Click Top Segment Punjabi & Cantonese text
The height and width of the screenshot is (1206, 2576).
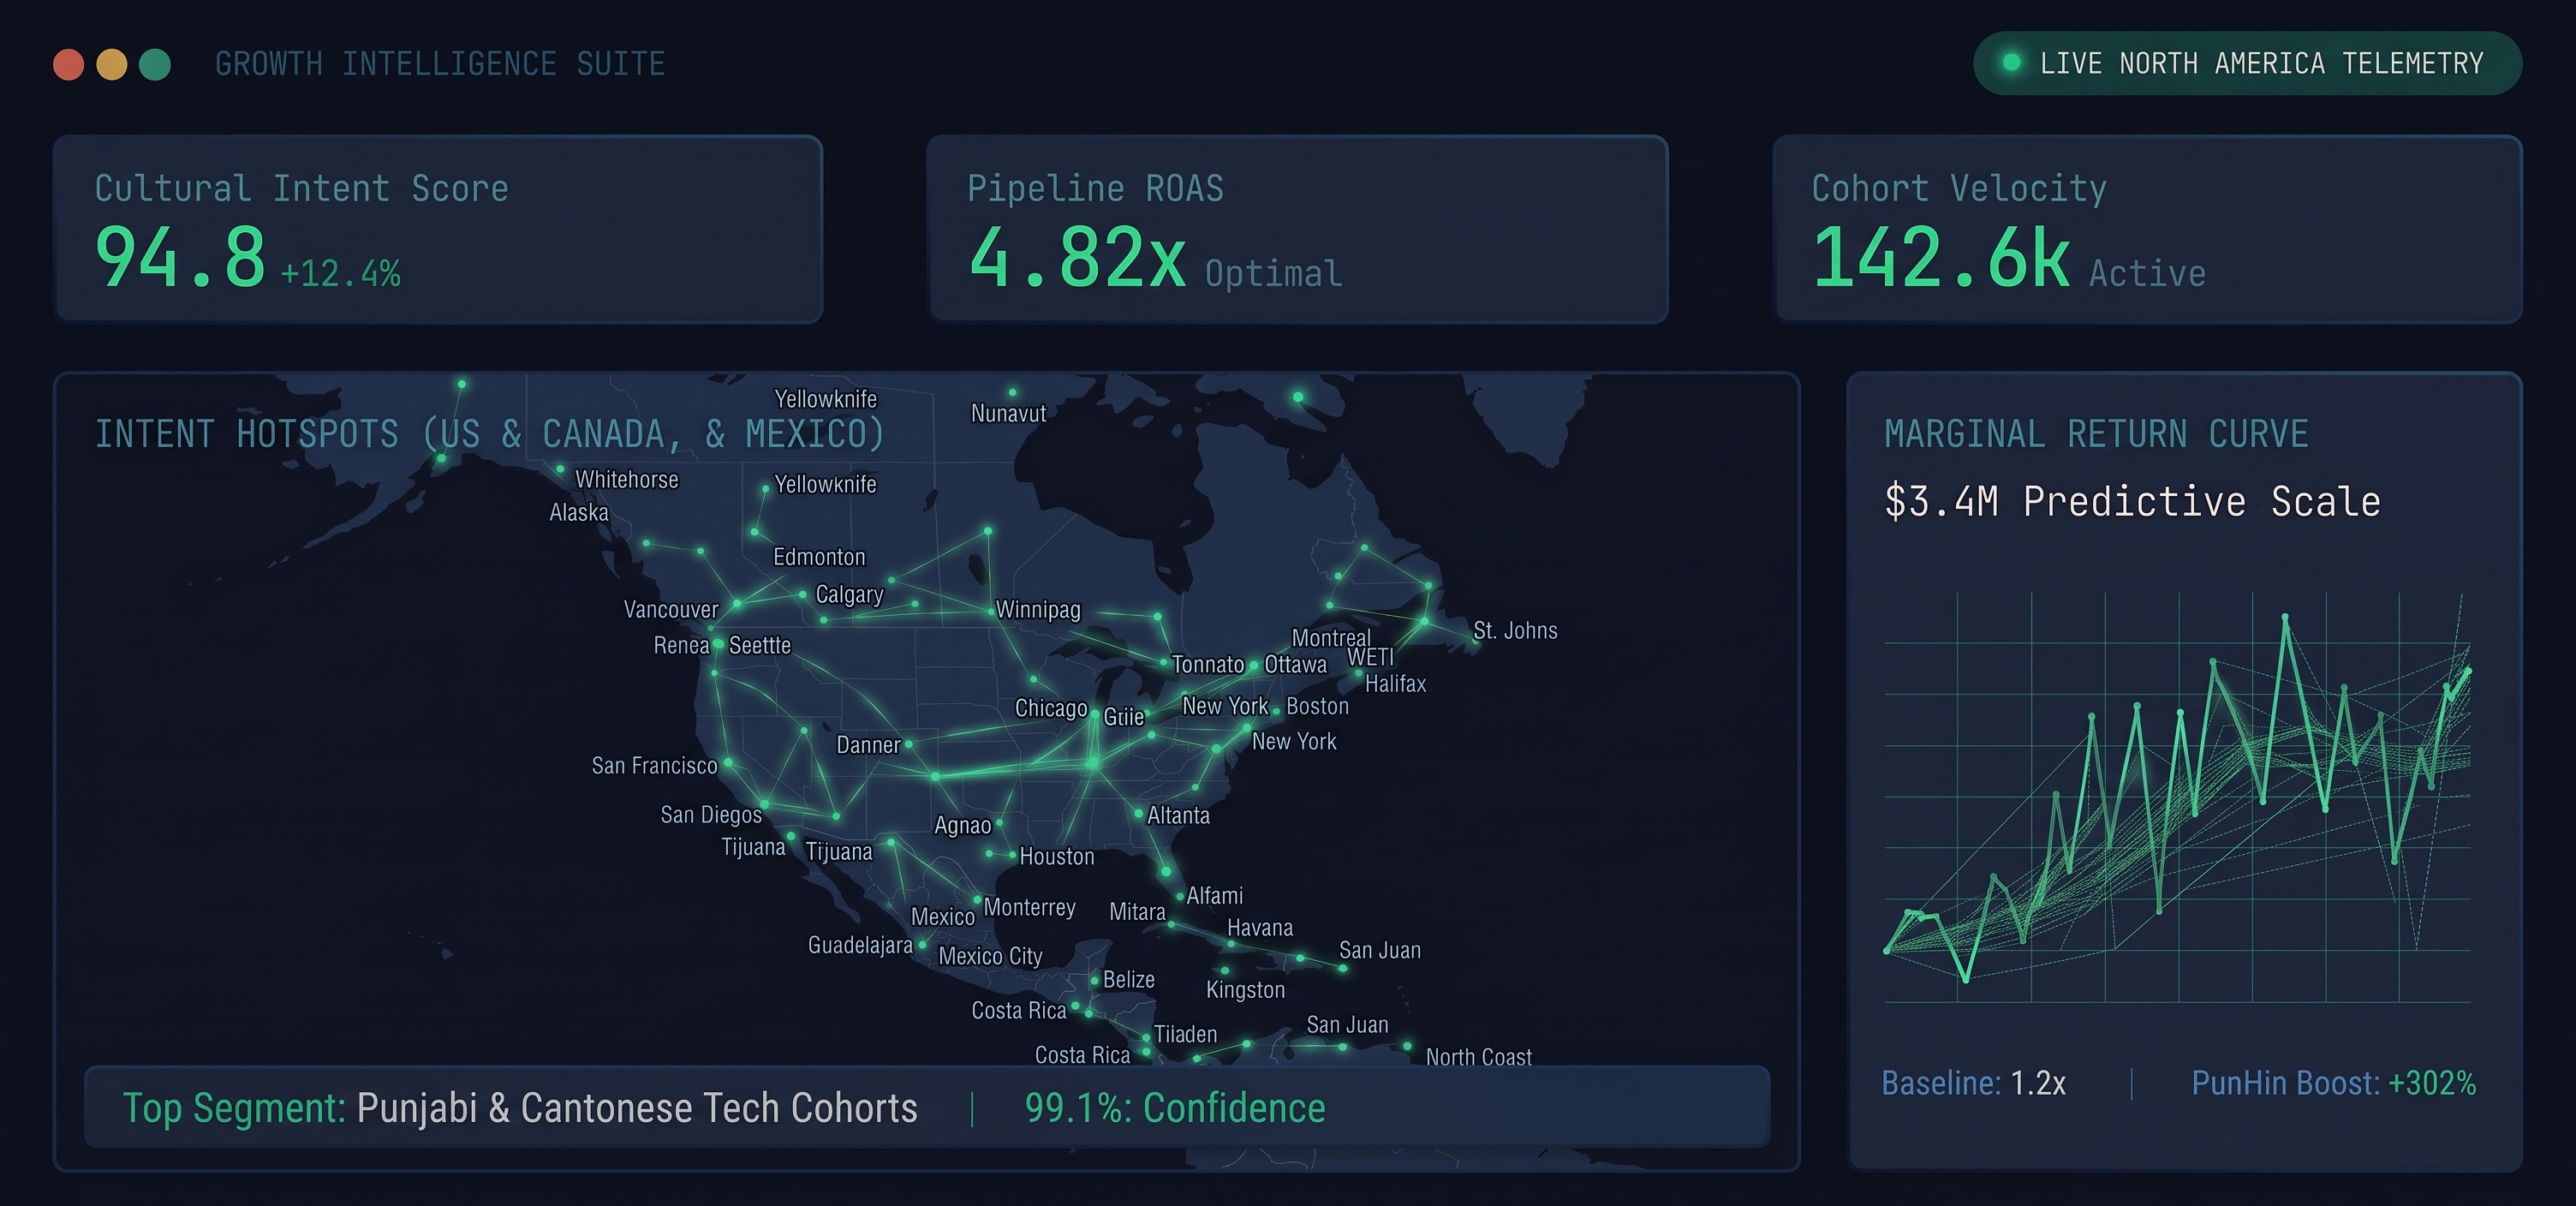pos(520,1108)
